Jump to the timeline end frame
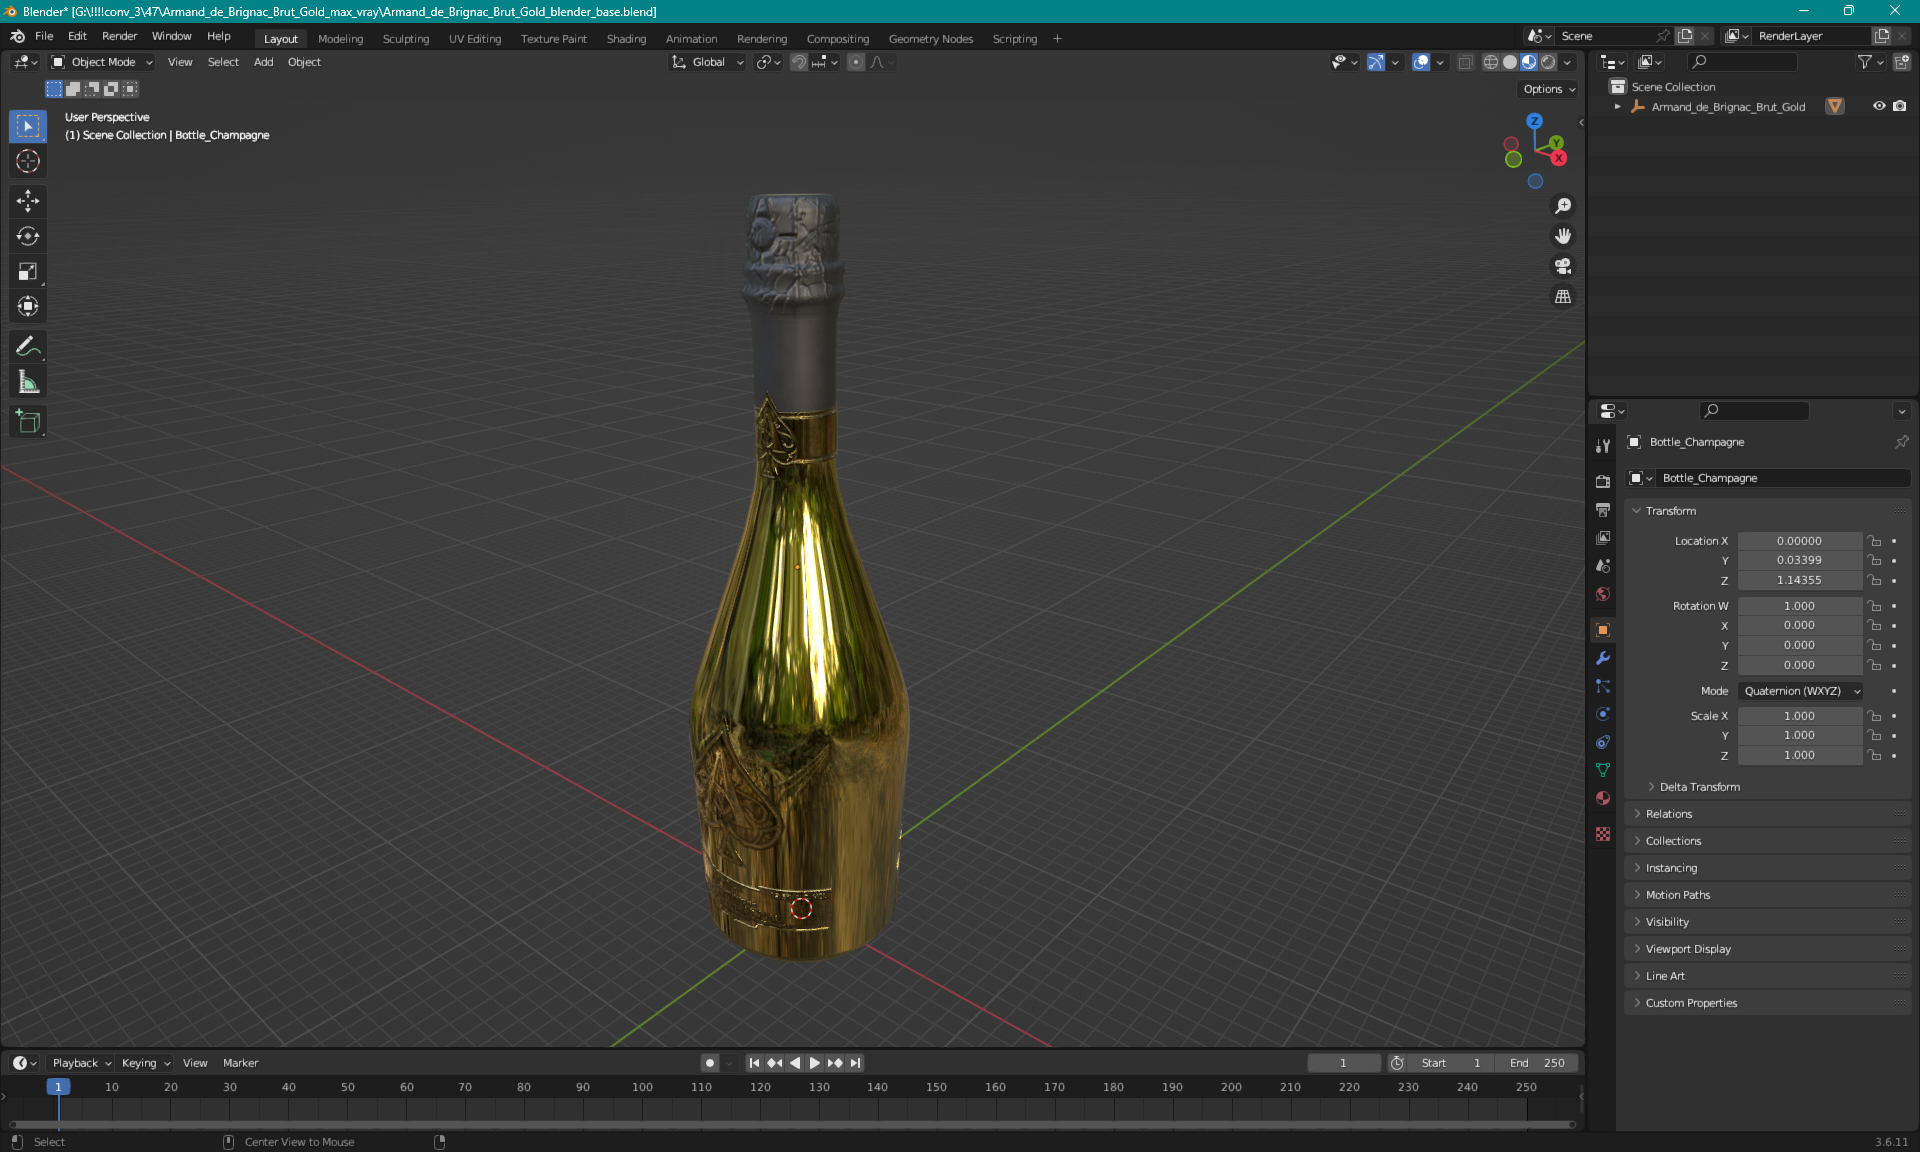 [x=855, y=1063]
